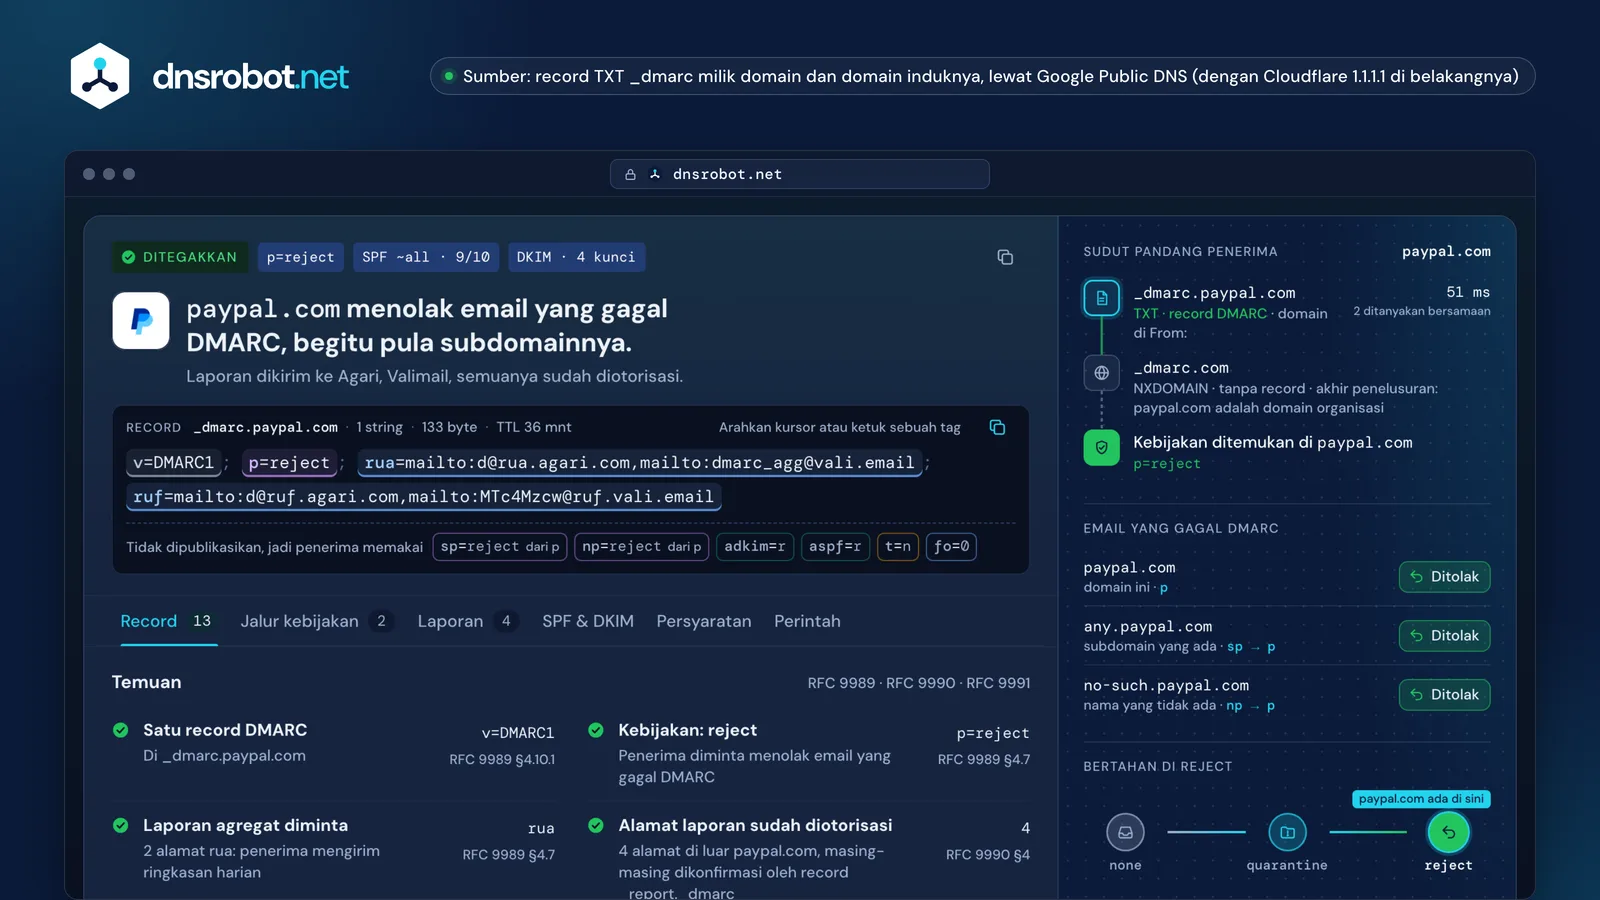Image resolution: width=1600 pixels, height=900 pixels.
Task: Click the lock icon in the address bar
Action: (x=630, y=174)
